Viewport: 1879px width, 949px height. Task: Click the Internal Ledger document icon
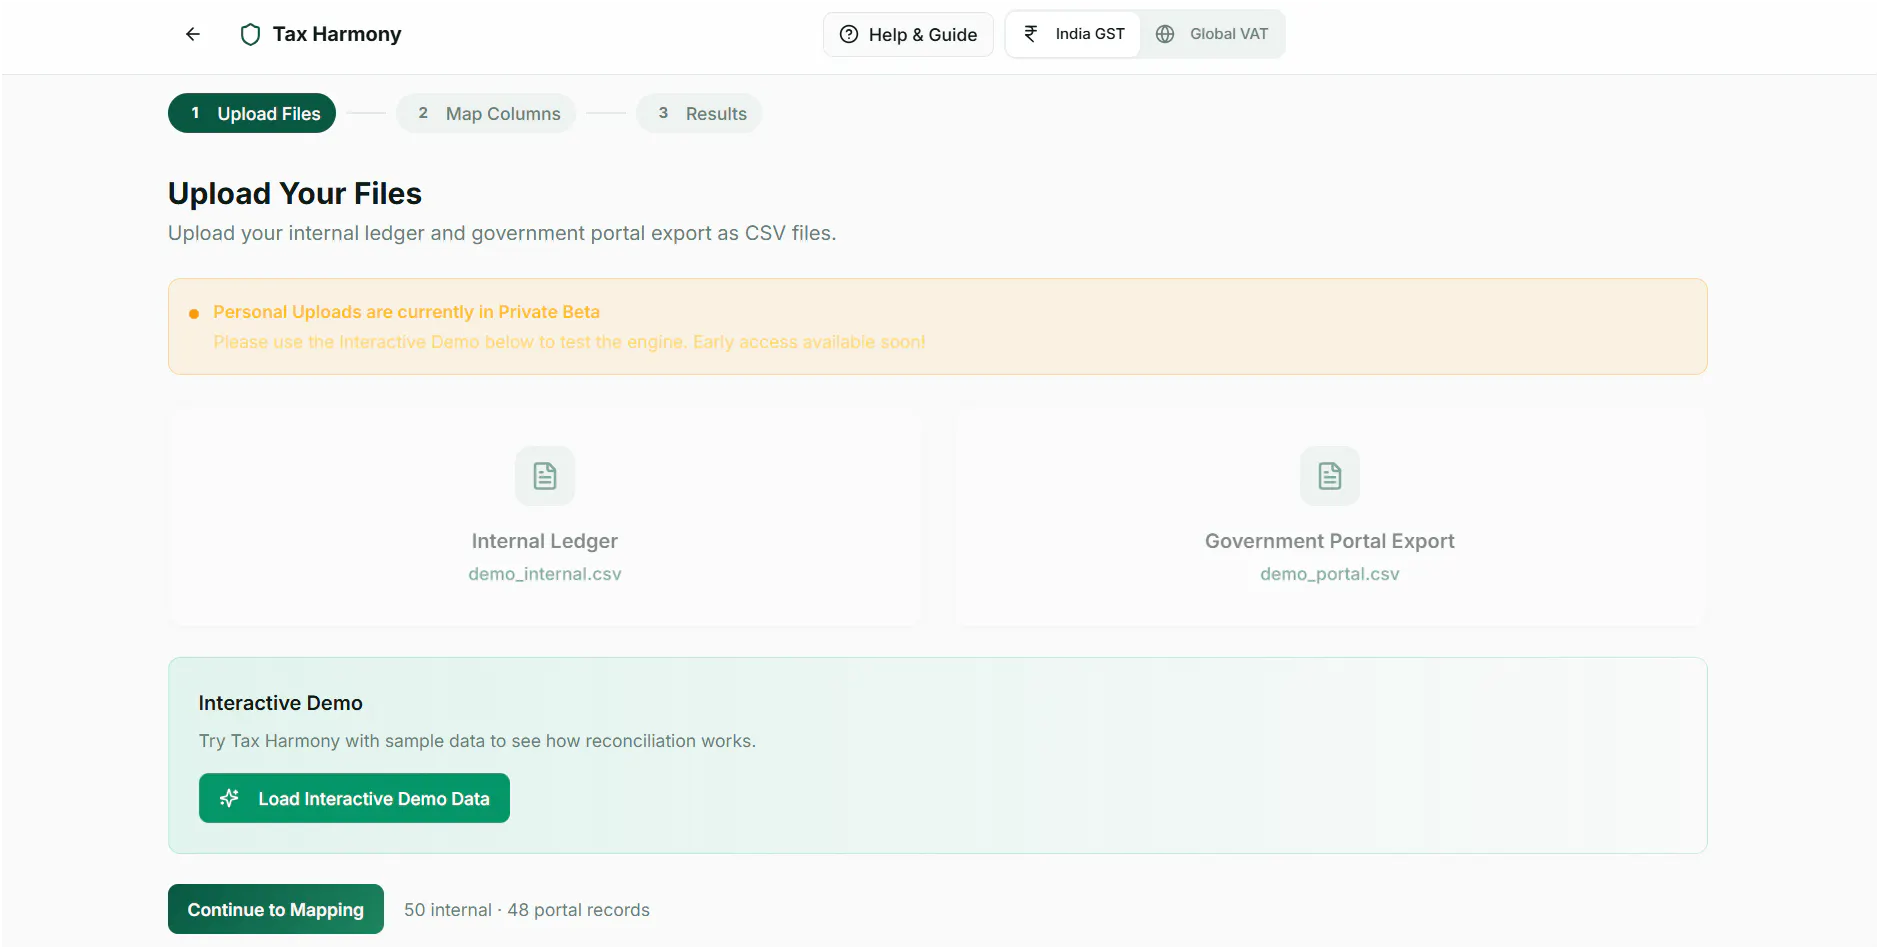point(545,476)
